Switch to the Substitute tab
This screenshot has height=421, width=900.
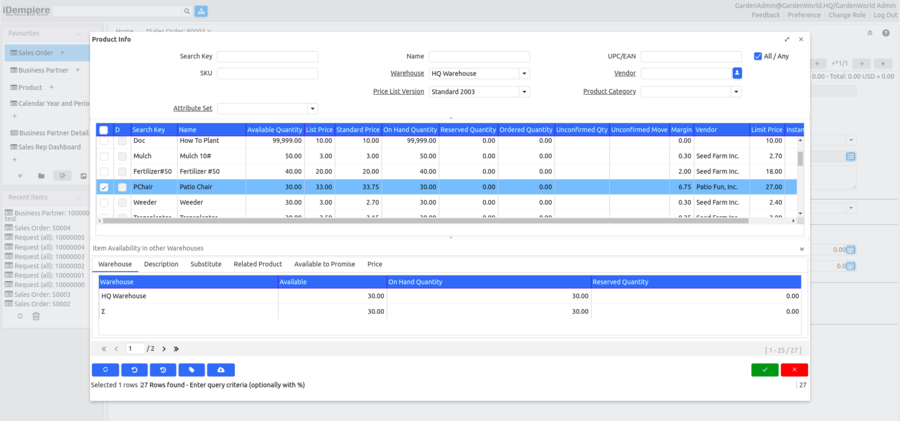[x=206, y=264]
